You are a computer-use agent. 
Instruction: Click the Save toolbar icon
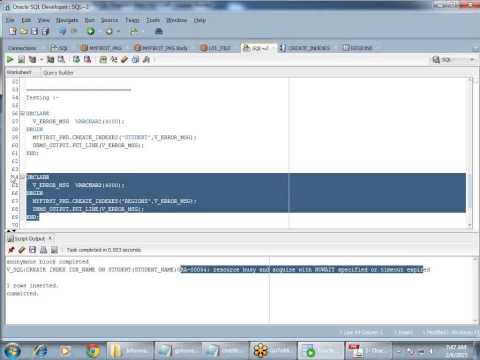tap(34, 31)
